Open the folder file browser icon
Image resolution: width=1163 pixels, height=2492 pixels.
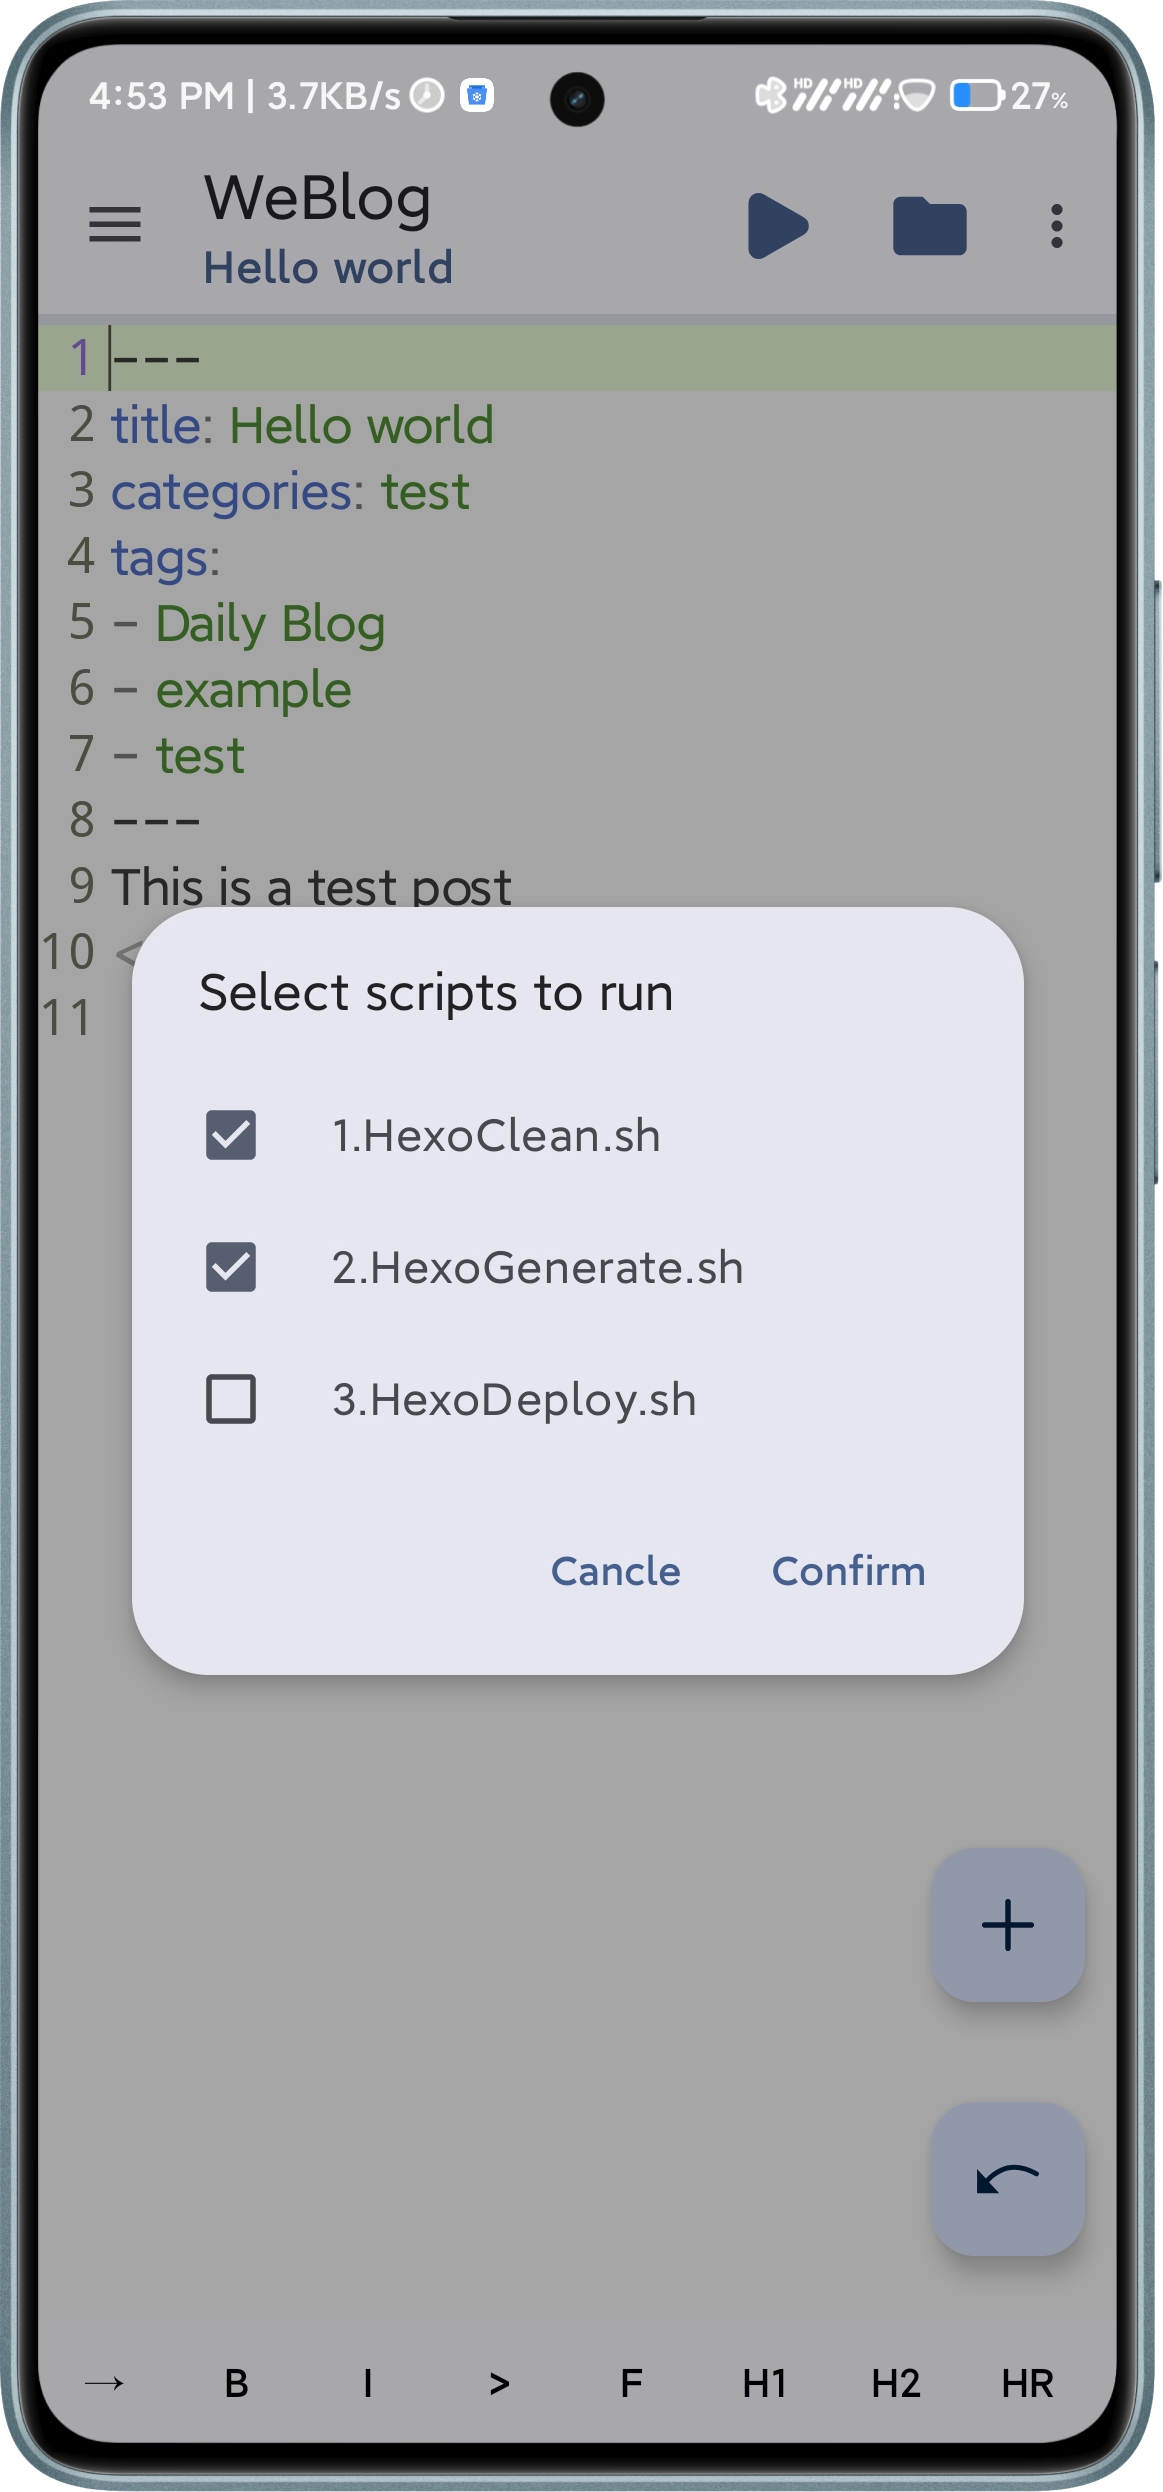(929, 226)
